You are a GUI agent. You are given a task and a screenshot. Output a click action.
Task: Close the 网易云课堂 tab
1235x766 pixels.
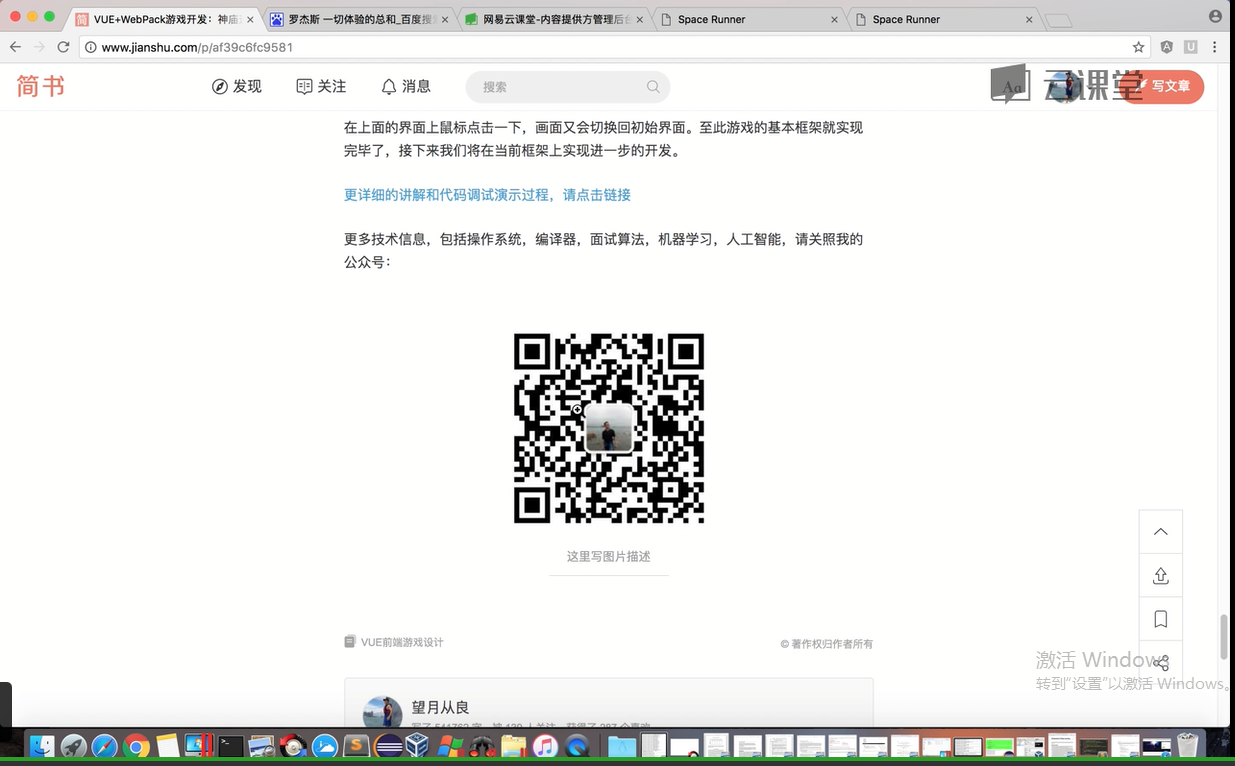pos(640,19)
